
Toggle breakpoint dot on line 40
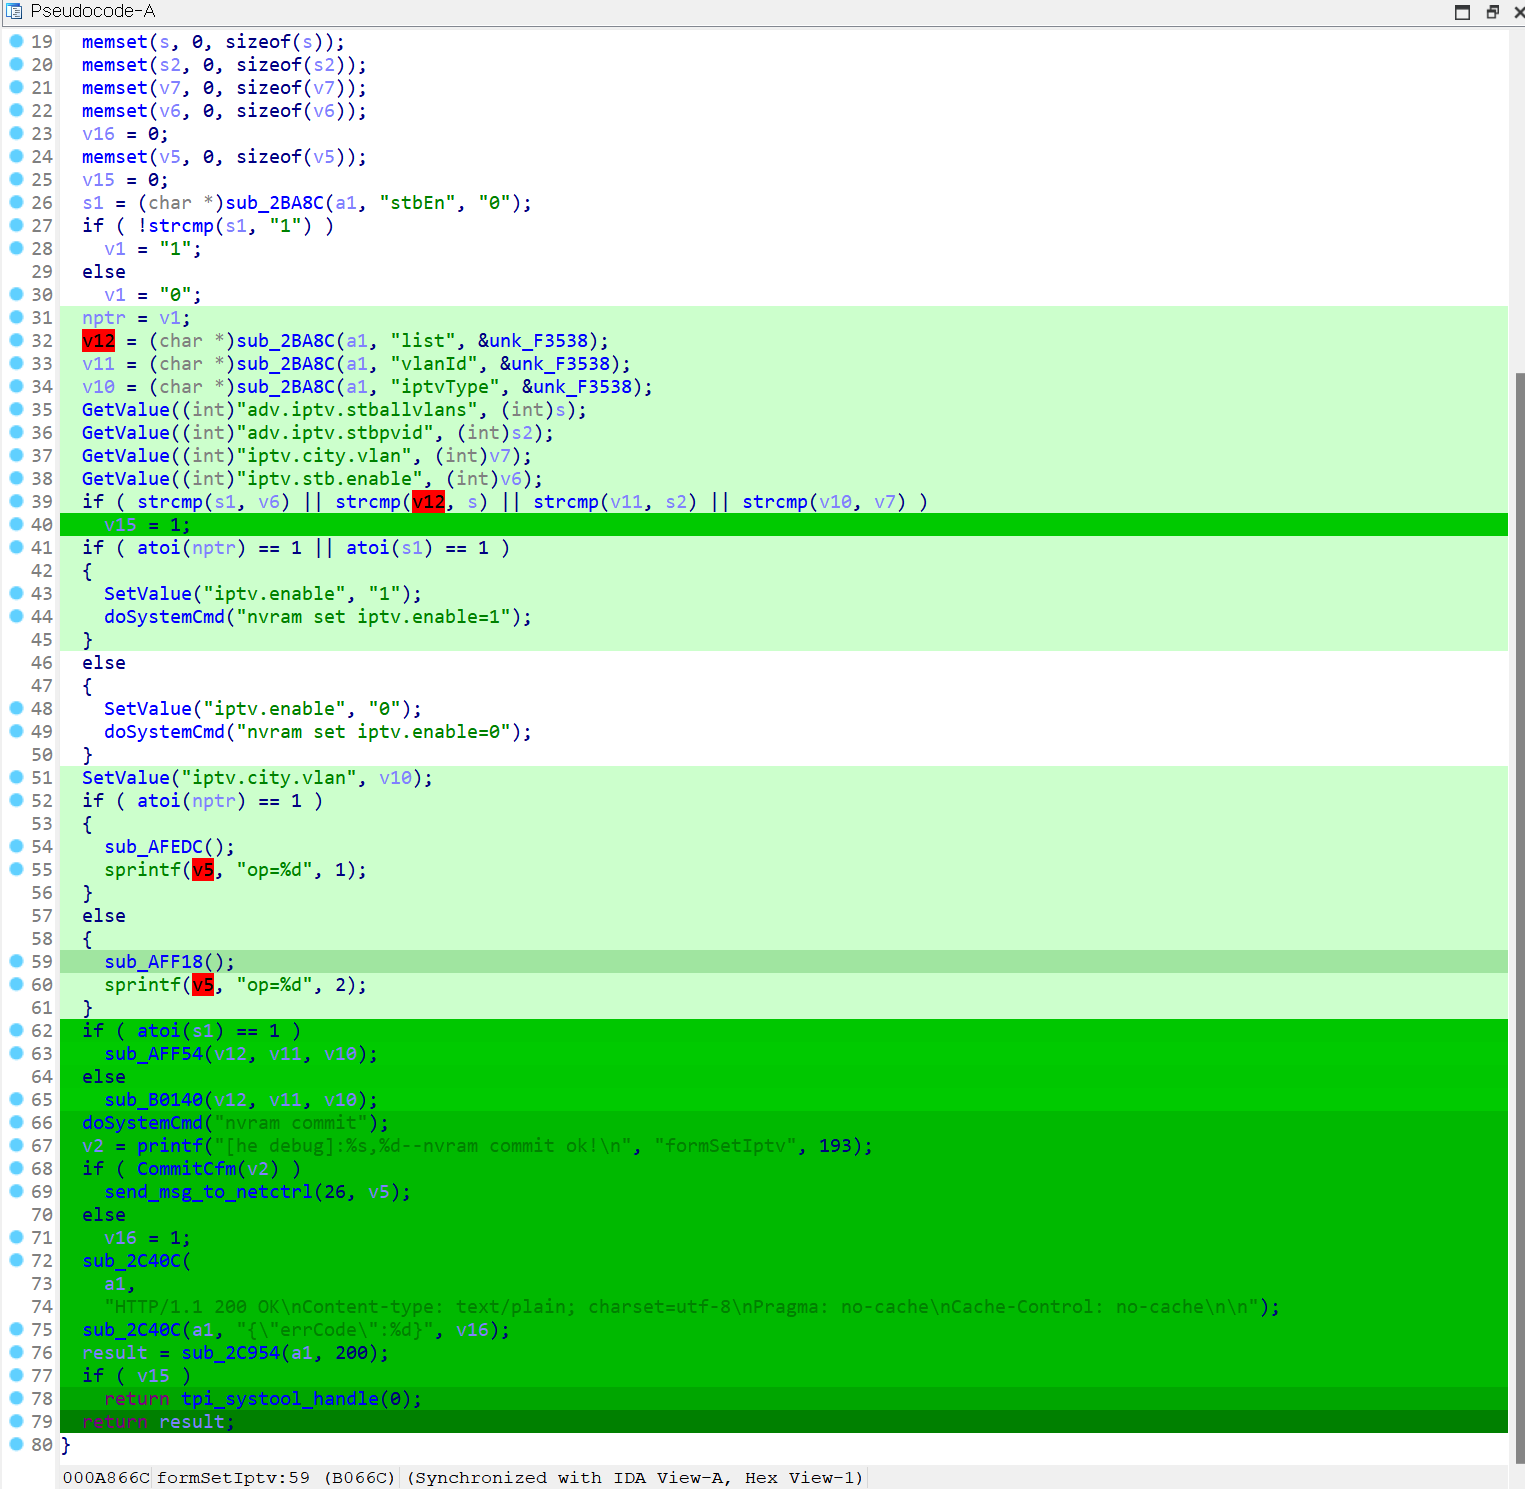(x=16, y=524)
